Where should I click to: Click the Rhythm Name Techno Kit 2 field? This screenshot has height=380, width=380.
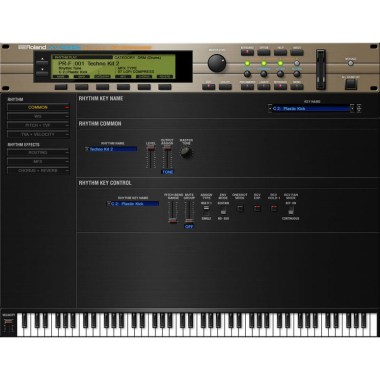tap(111, 149)
